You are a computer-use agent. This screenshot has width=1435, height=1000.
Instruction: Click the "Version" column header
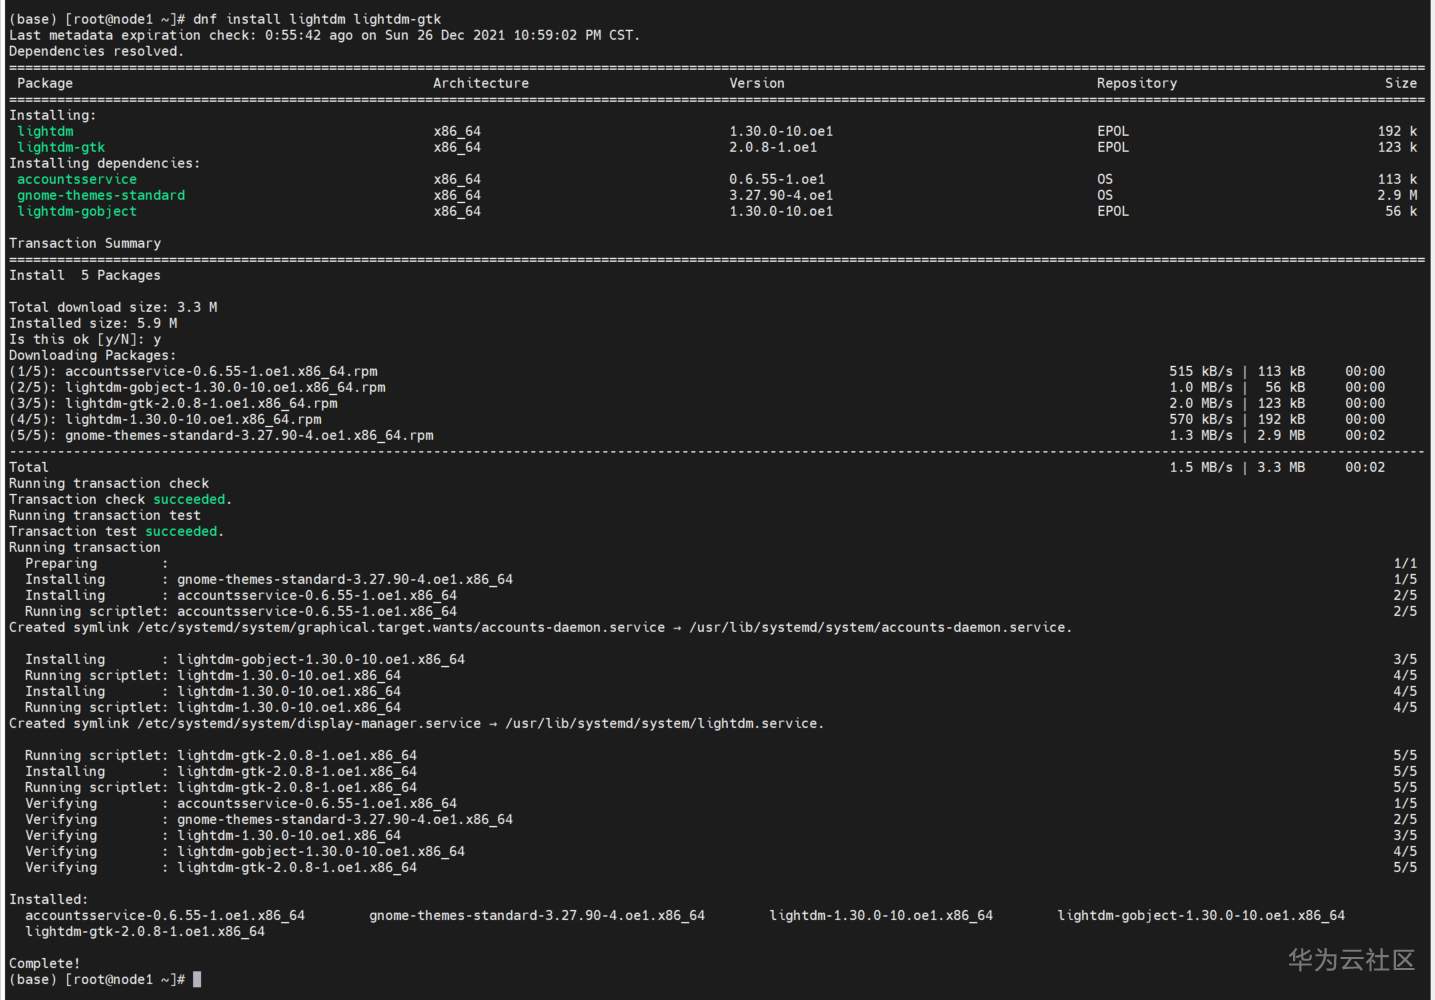tap(757, 83)
